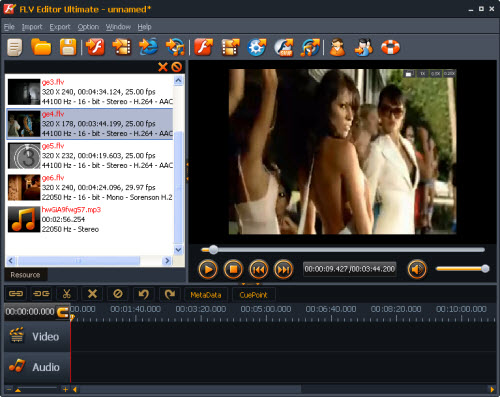Play the preview video
The width and height of the screenshot is (500, 397).
(x=208, y=269)
